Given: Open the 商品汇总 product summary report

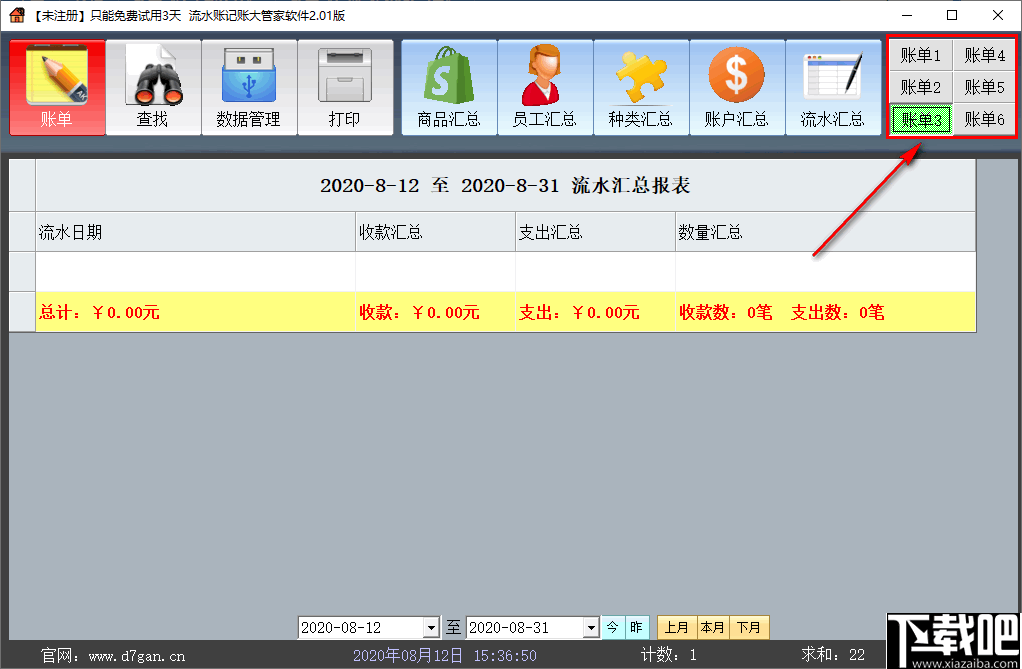Looking at the screenshot, I should 448,86.
